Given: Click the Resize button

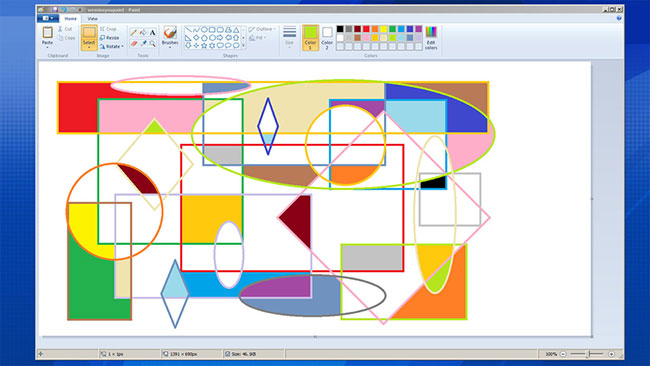Looking at the screenshot, I should click(x=110, y=38).
